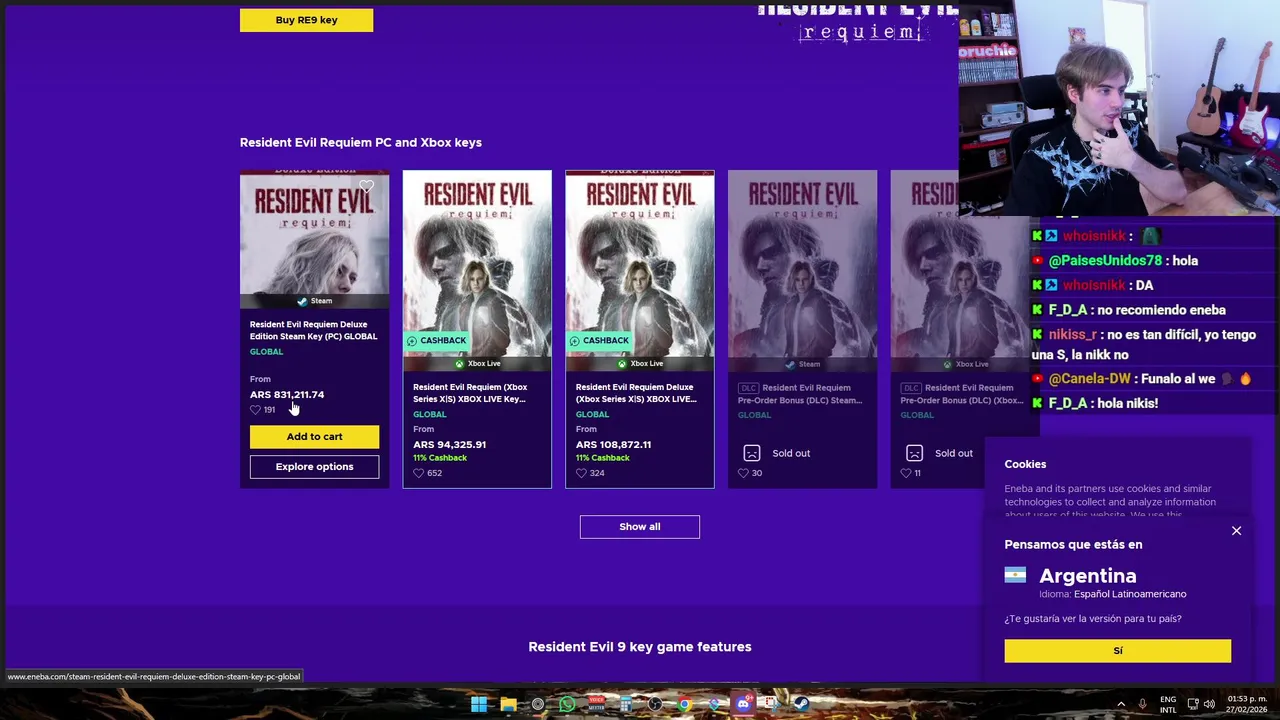The width and height of the screenshot is (1280, 720).
Task: Click the chat username Canela-DW
Action: (x=1091, y=379)
